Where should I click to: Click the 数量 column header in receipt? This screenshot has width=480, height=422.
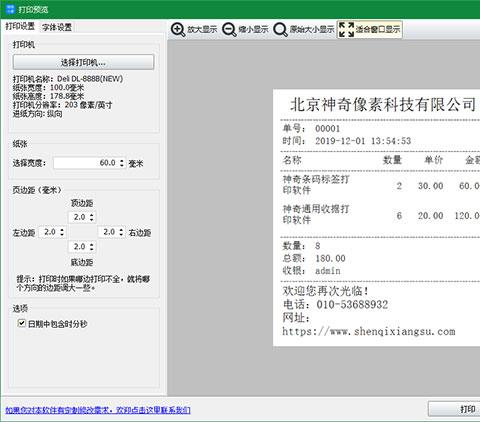click(x=392, y=160)
